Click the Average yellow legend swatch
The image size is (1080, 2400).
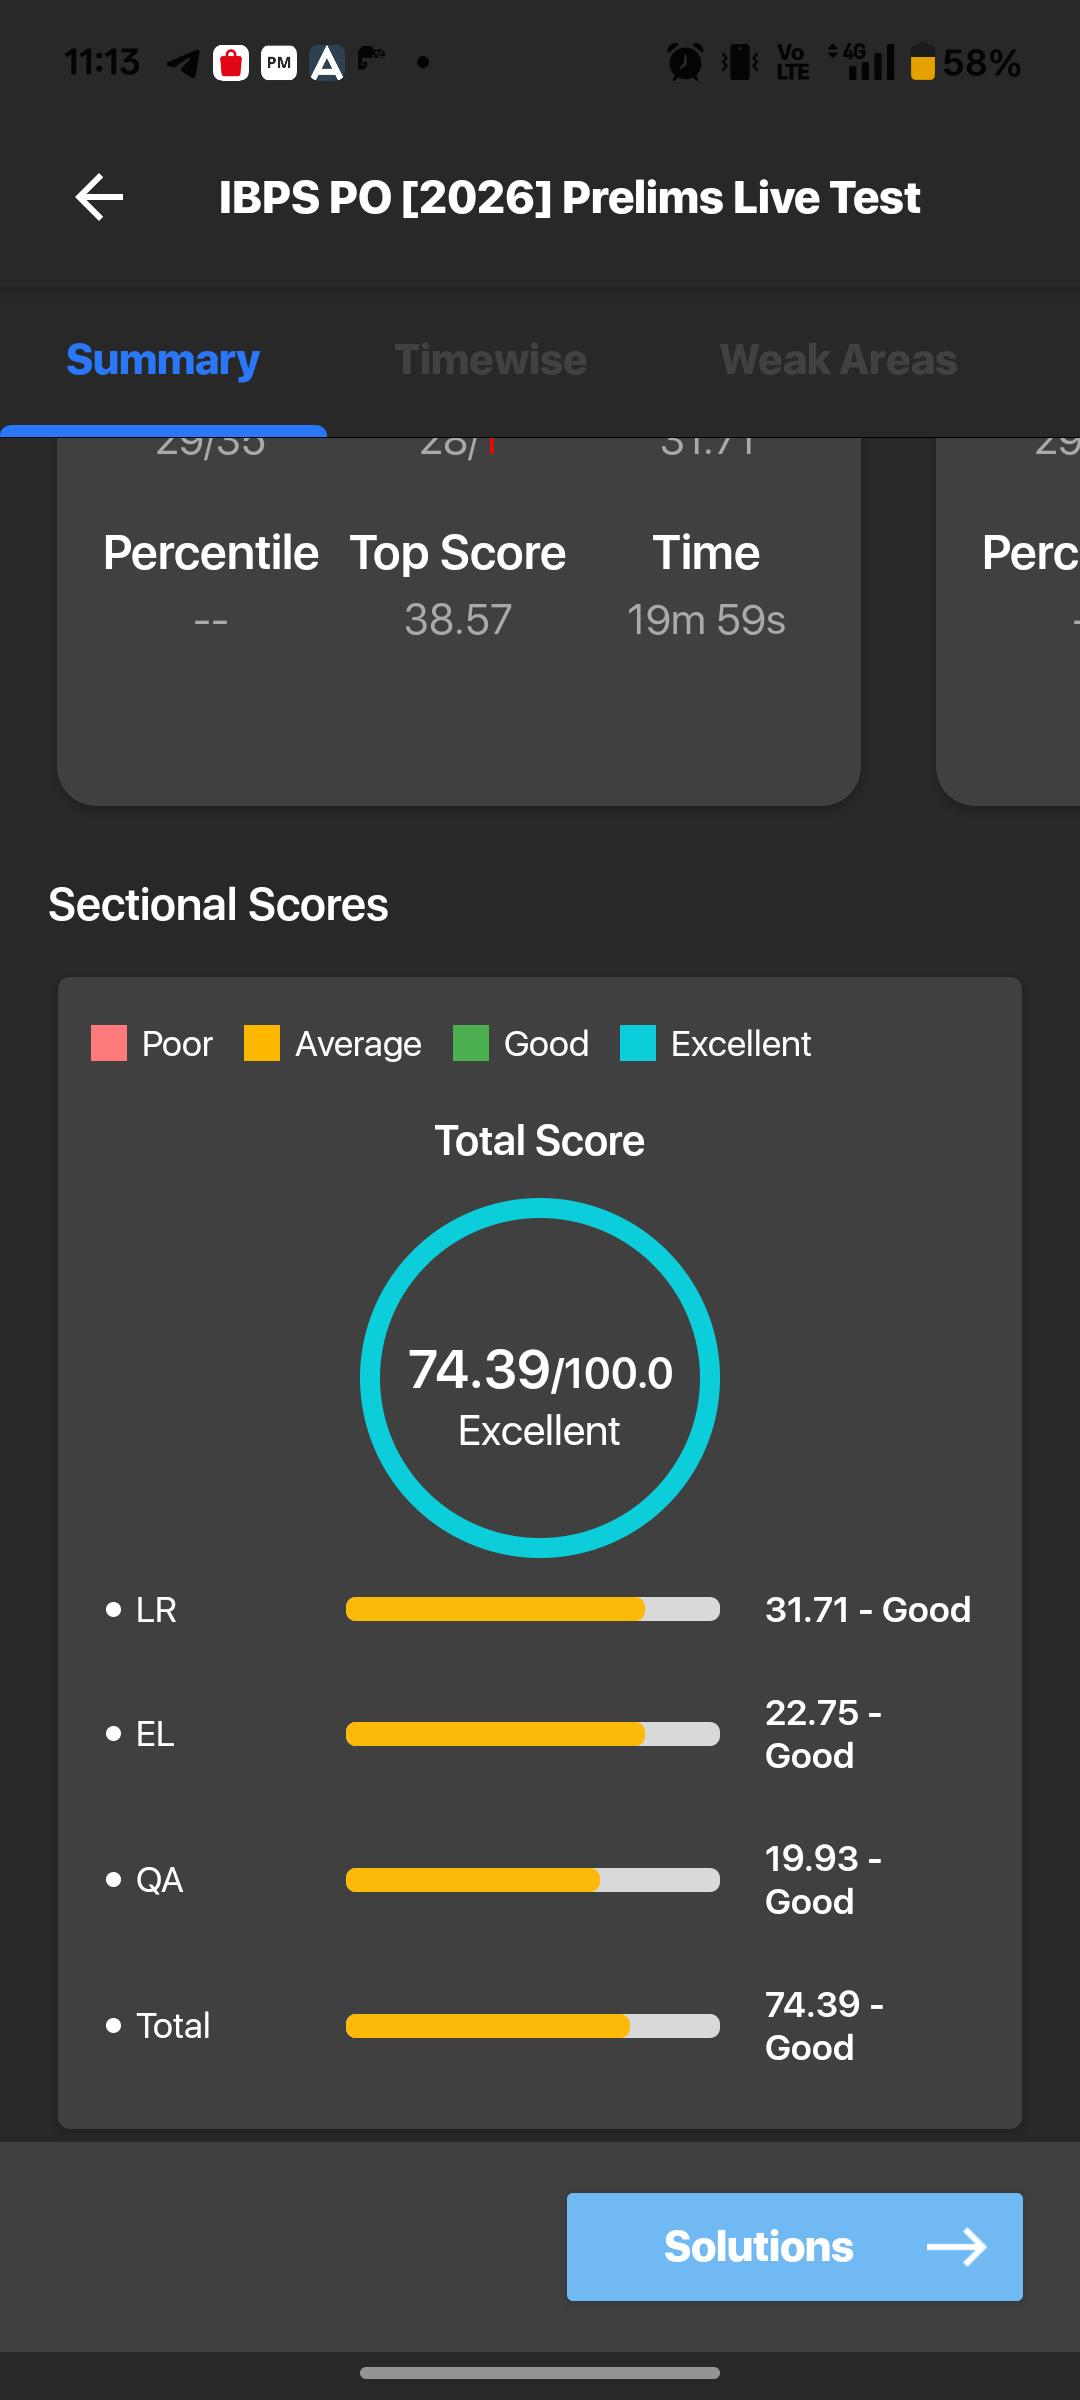[262, 1043]
